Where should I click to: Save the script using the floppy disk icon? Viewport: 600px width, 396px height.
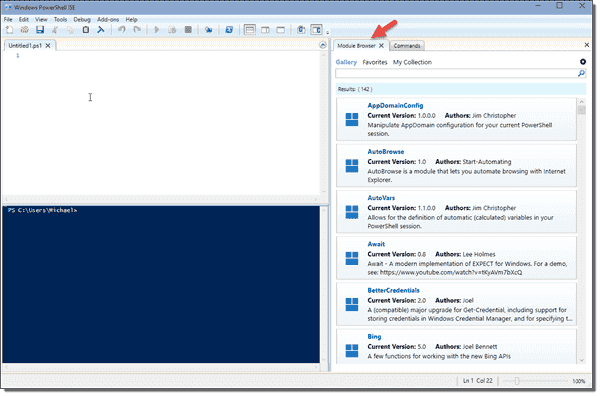40,30
